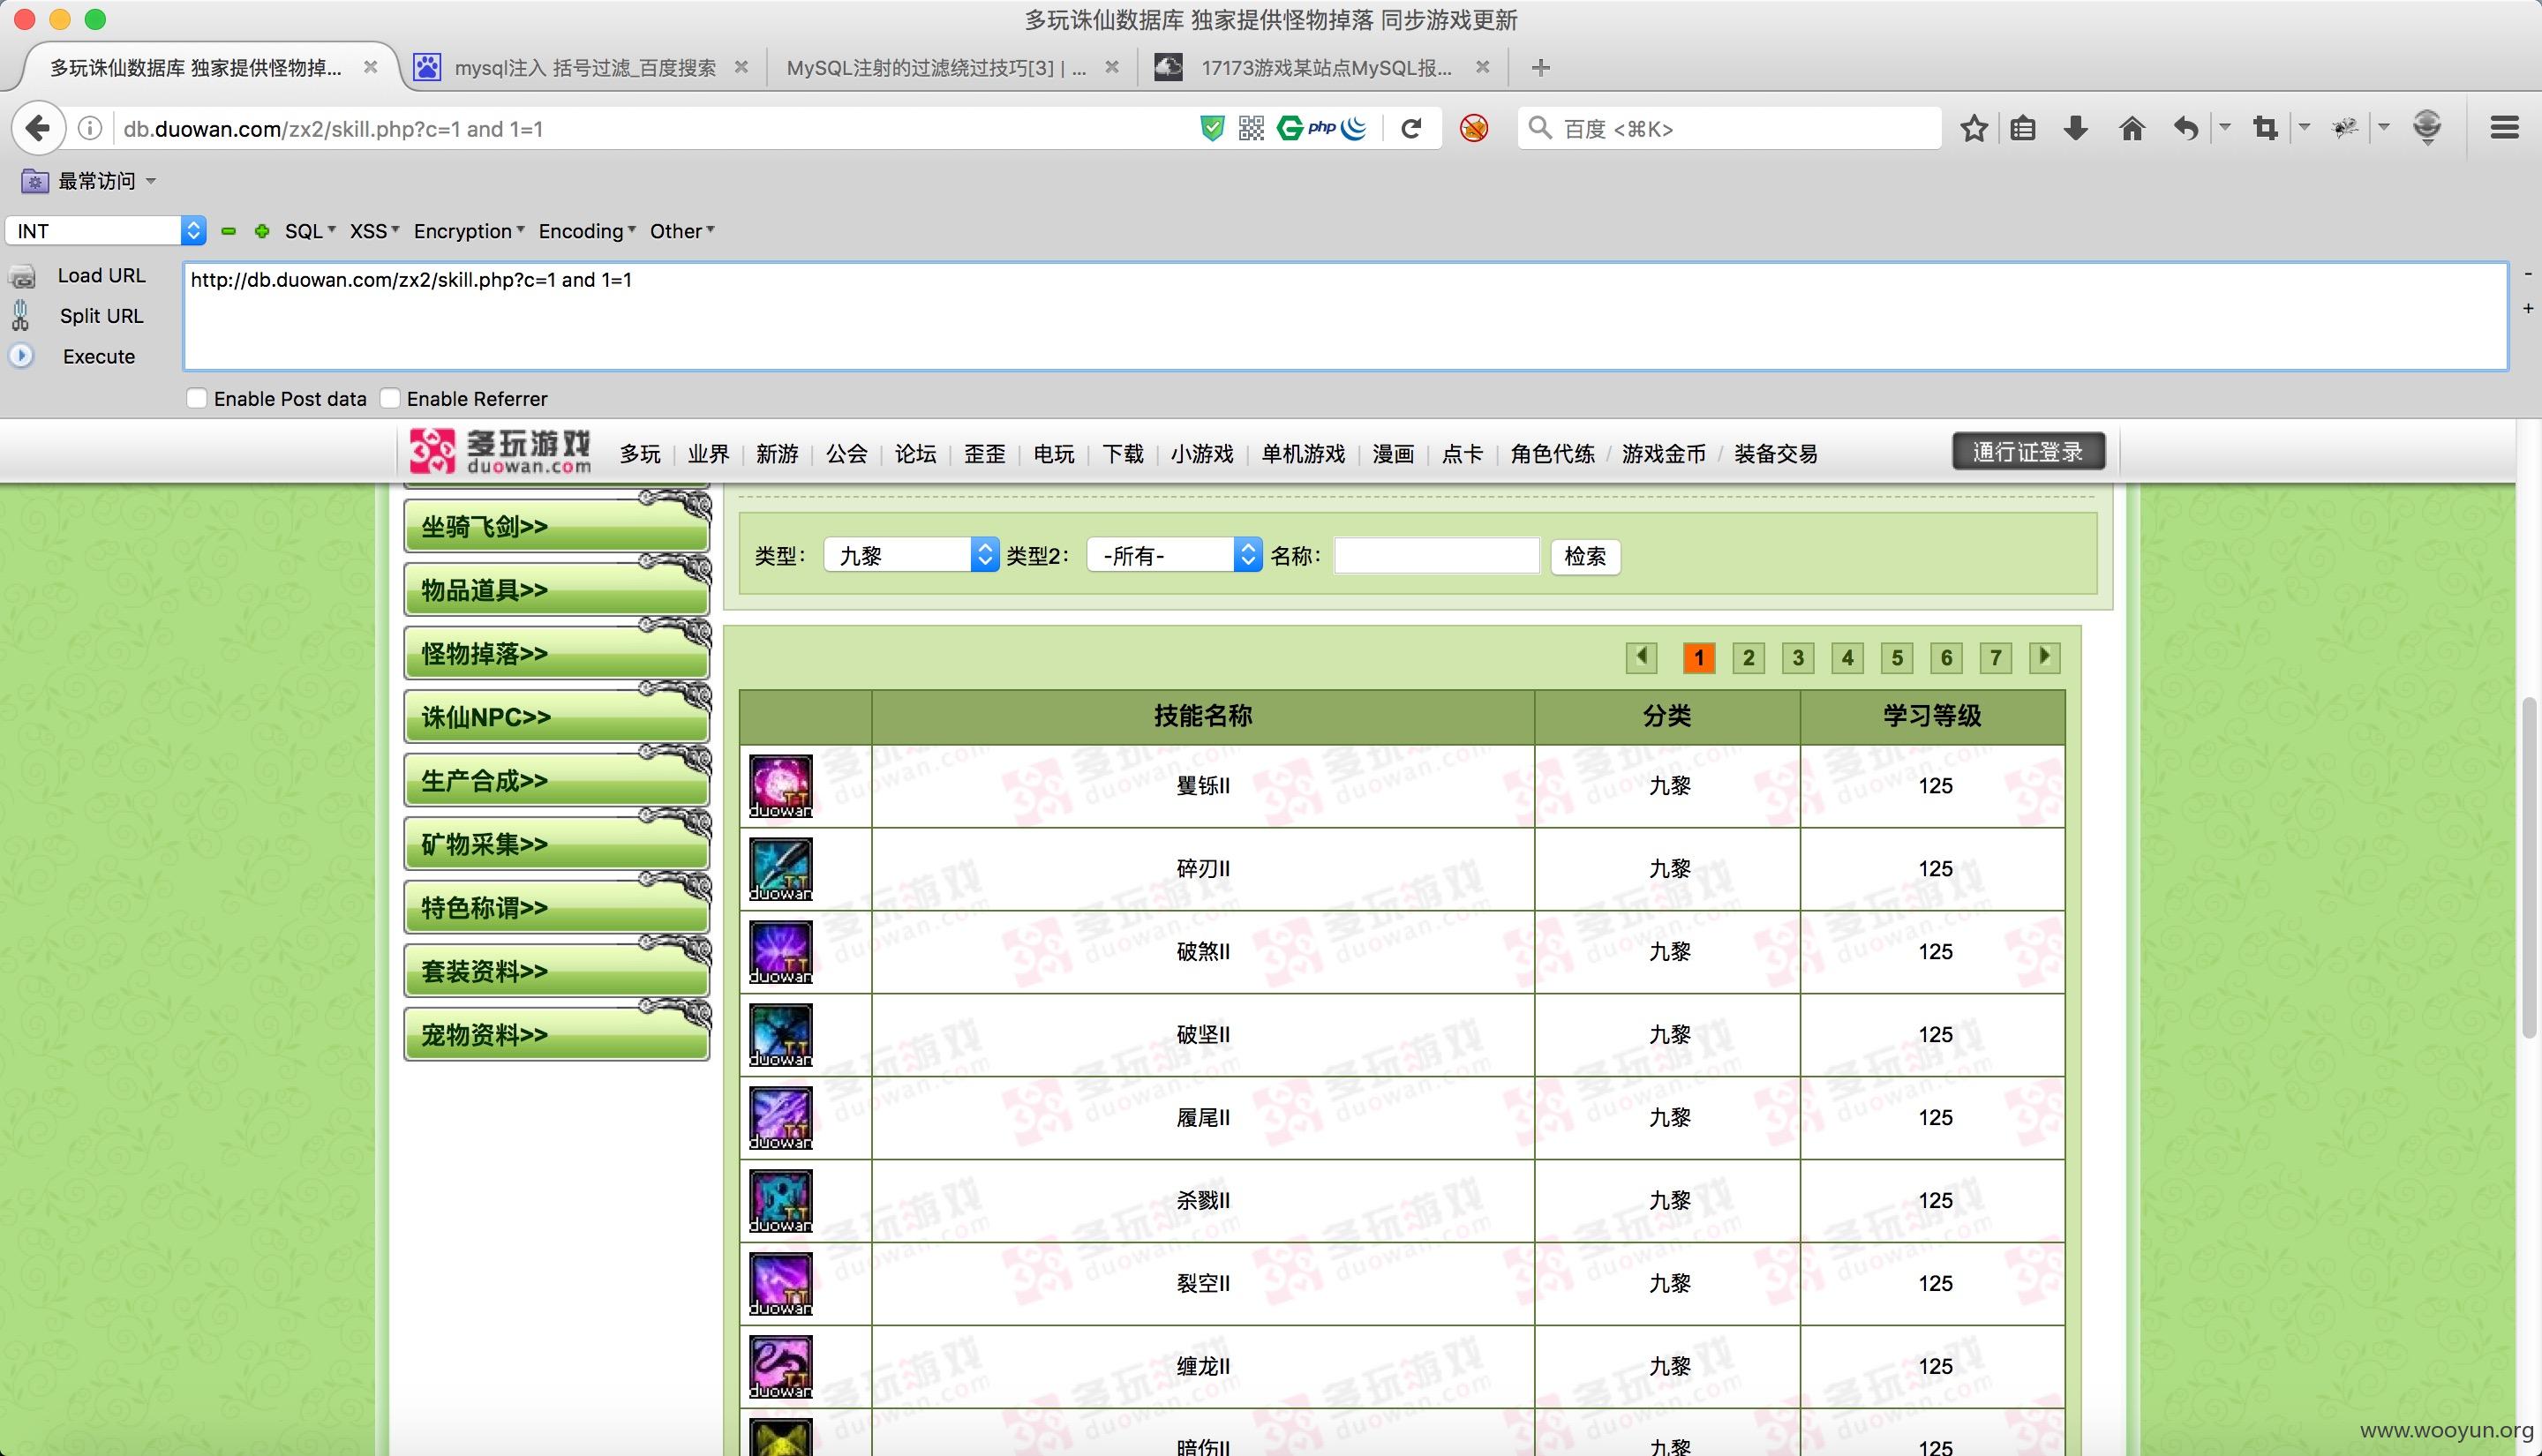
Task: Click the undo arrow toolbar icon
Action: pos(2186,128)
